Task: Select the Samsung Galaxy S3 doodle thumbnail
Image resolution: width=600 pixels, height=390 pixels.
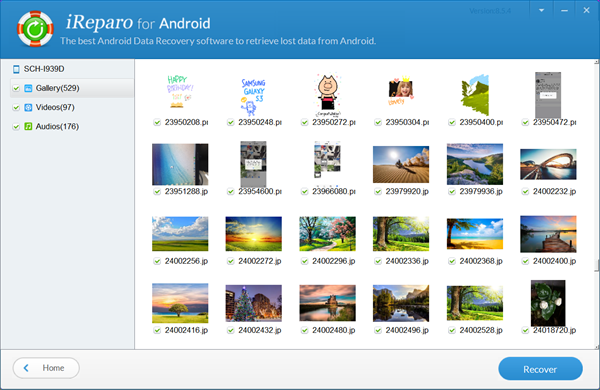Action: click(253, 97)
